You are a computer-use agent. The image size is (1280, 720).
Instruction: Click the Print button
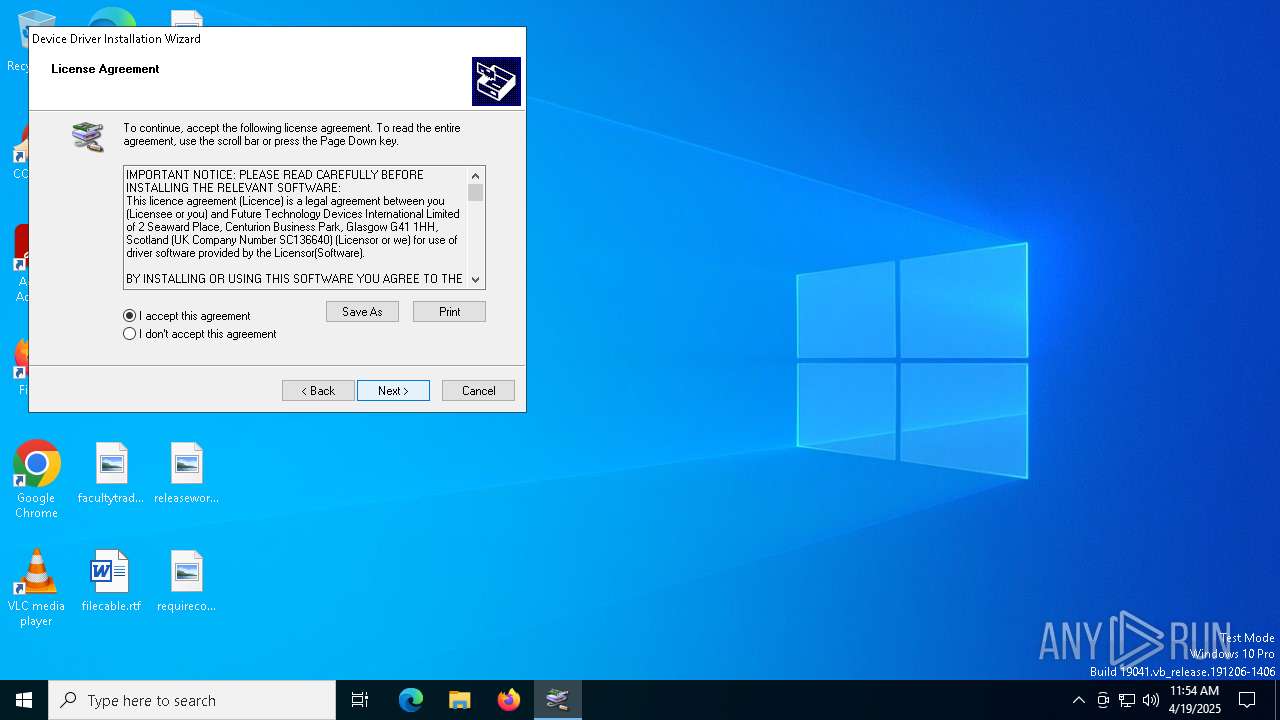click(x=449, y=312)
